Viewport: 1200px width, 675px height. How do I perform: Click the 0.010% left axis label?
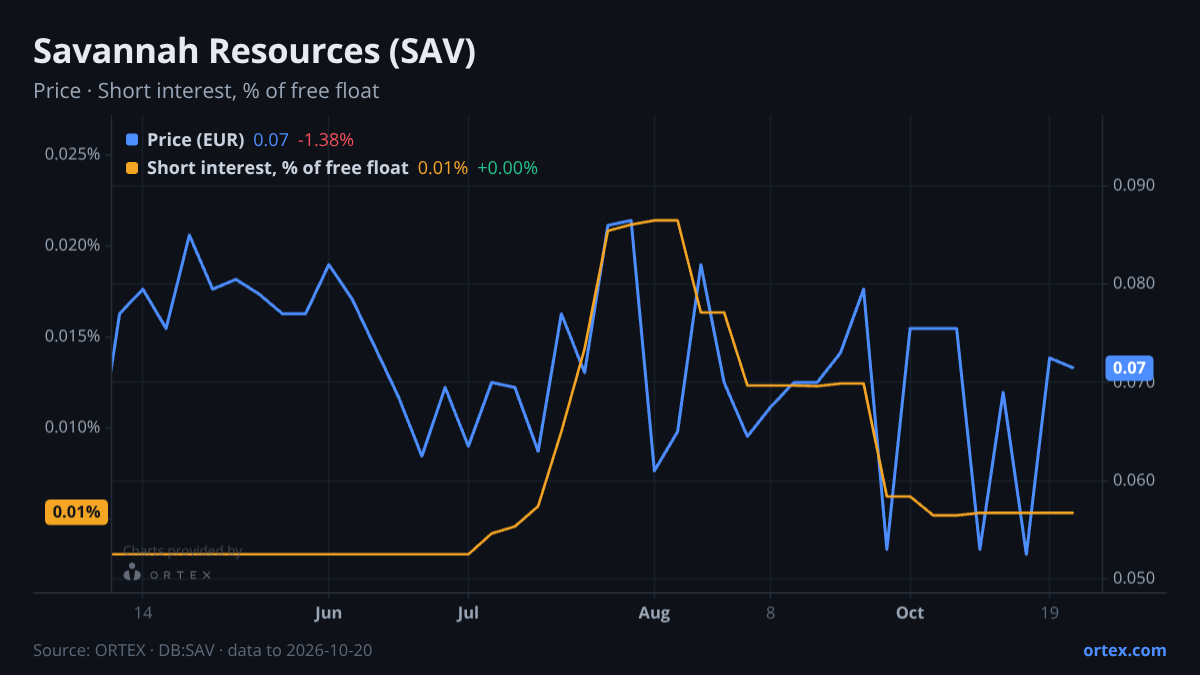click(72, 427)
